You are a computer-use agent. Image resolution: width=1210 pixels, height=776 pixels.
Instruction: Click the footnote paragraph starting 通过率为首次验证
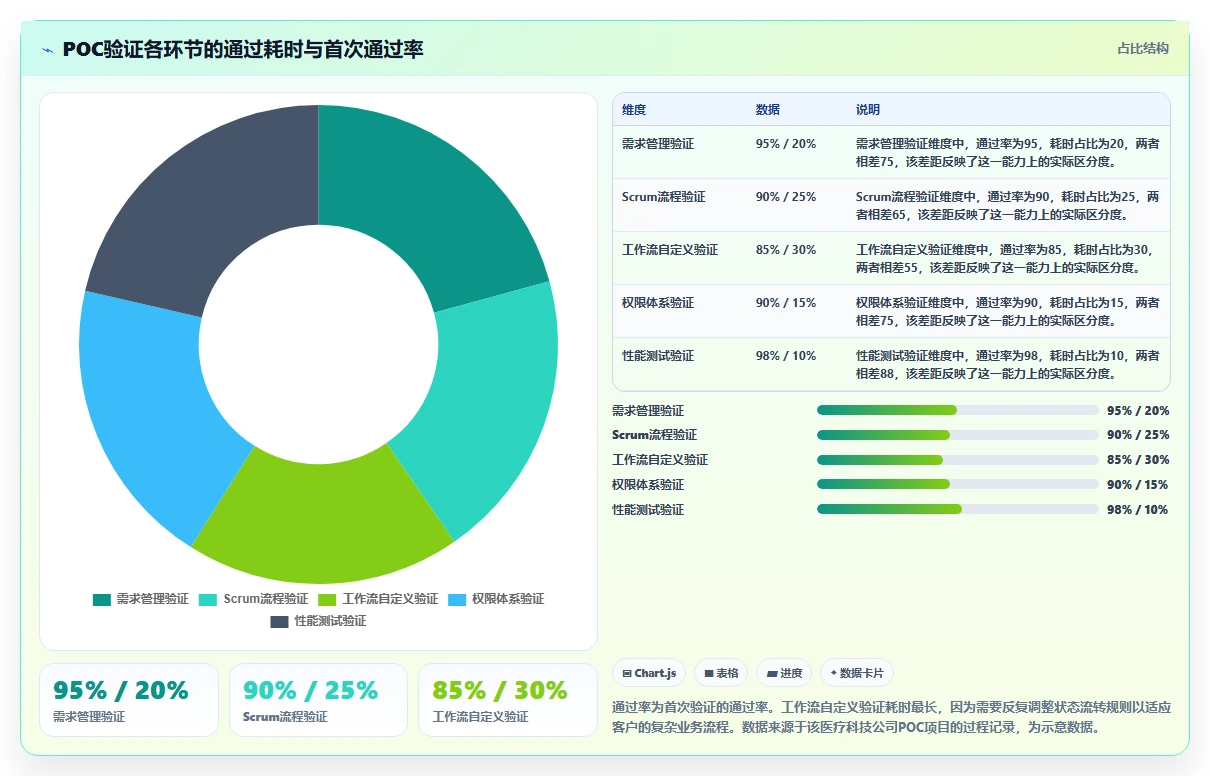point(891,717)
